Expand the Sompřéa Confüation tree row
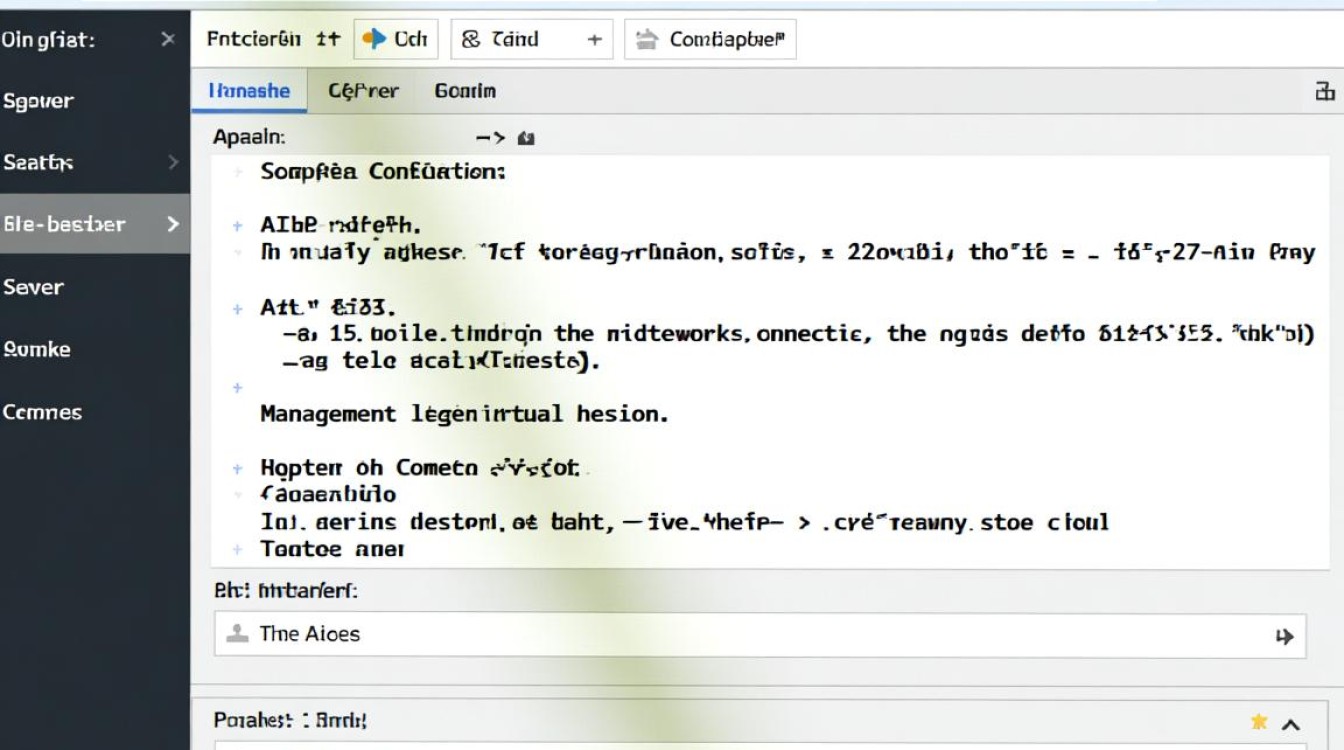 point(238,172)
